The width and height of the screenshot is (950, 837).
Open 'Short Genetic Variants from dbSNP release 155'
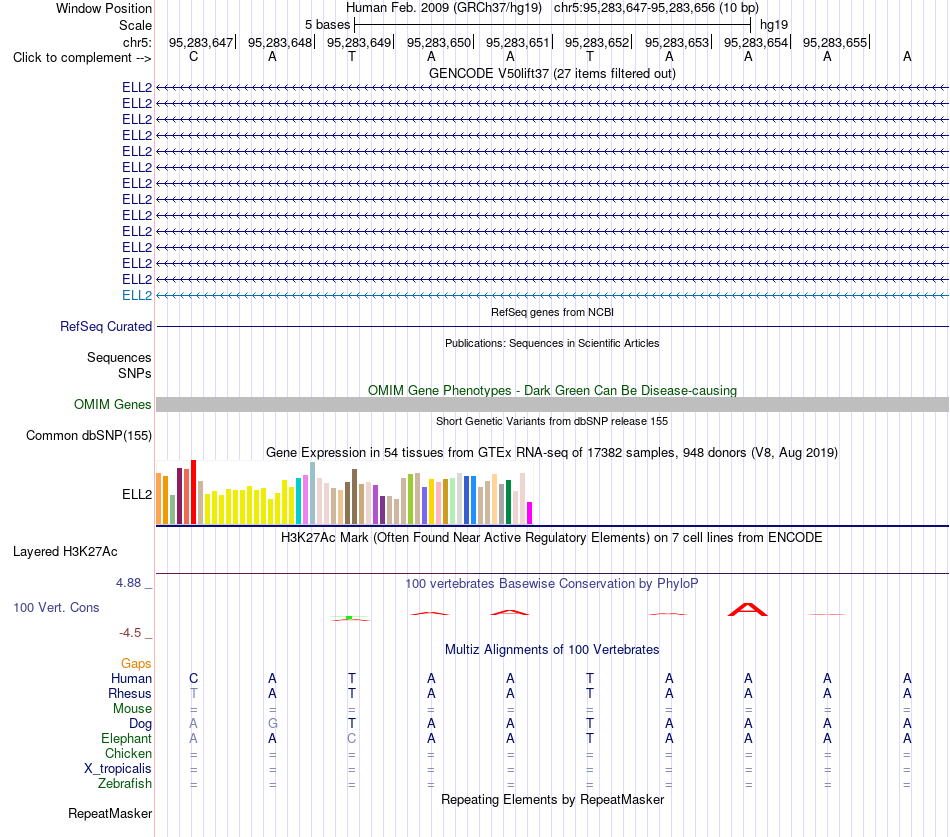[552, 421]
